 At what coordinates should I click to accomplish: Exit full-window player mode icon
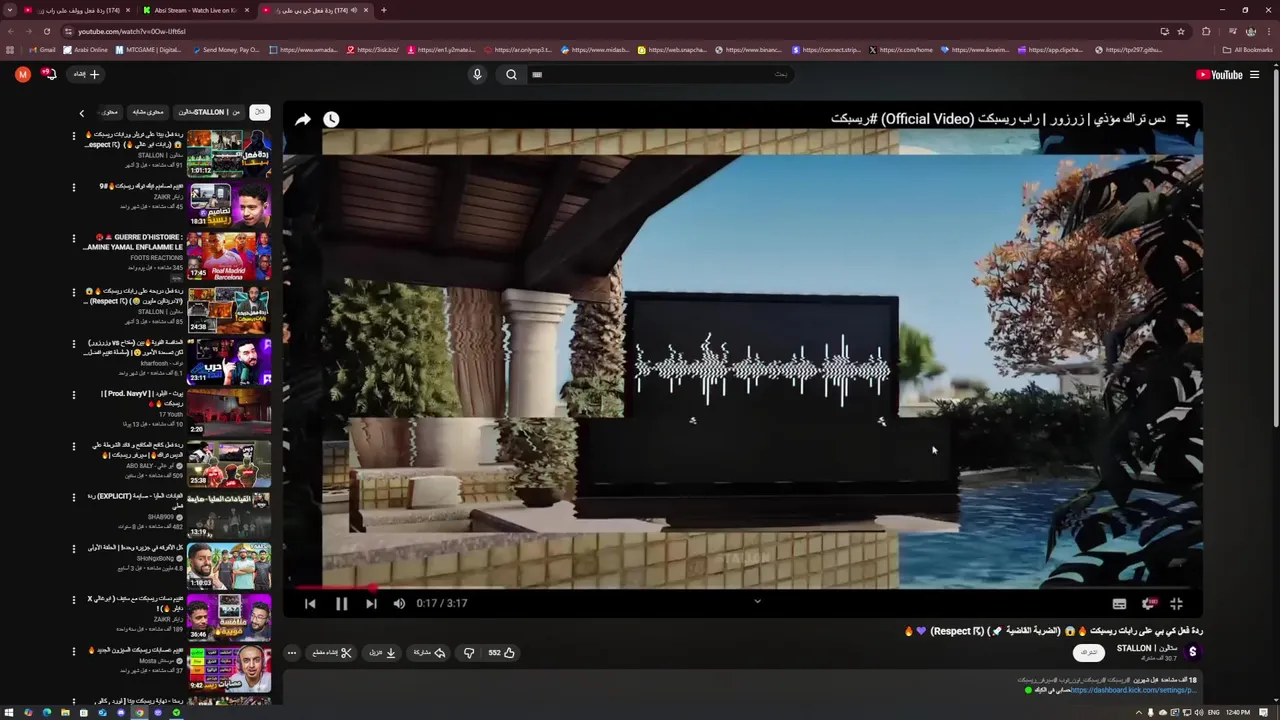pos(1176,604)
